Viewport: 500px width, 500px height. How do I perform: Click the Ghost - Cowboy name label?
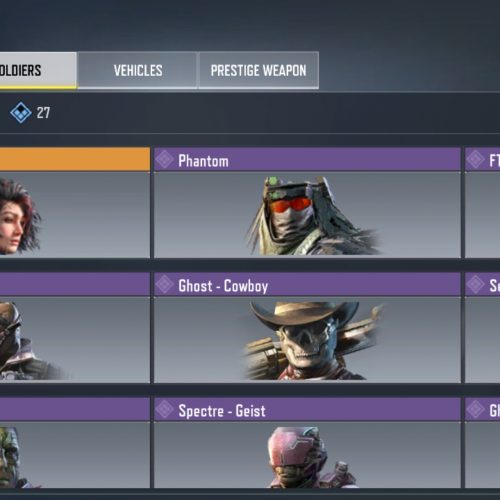[x=223, y=286]
